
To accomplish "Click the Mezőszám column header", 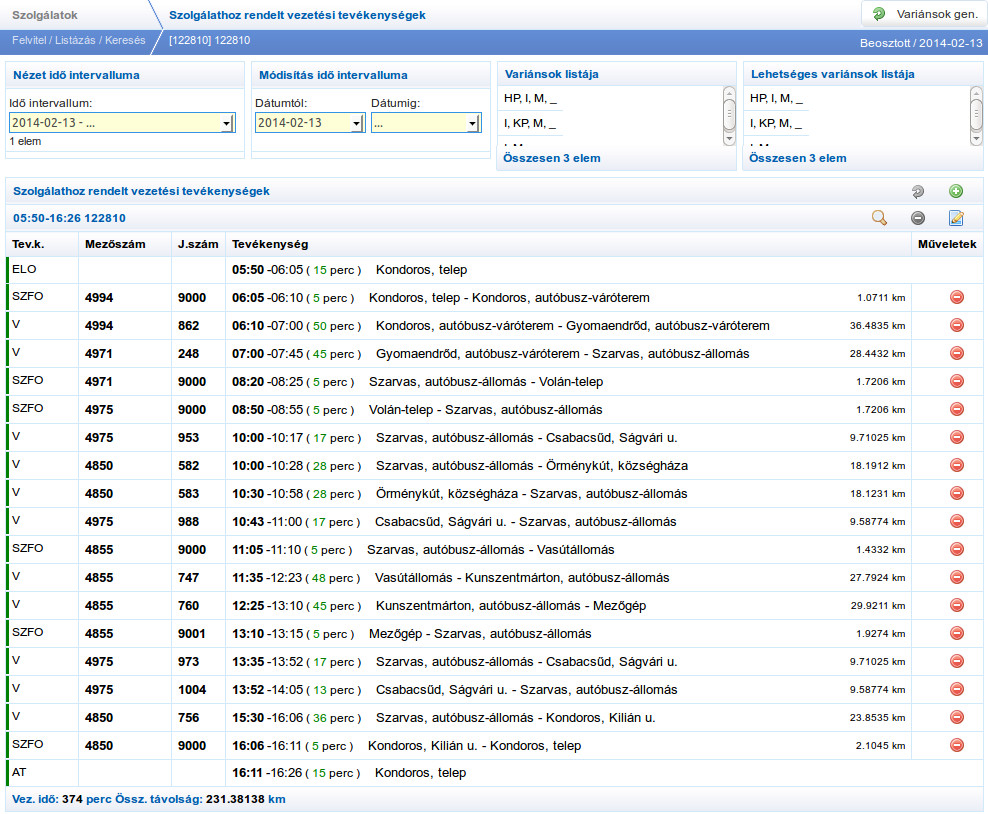I will point(115,244).
